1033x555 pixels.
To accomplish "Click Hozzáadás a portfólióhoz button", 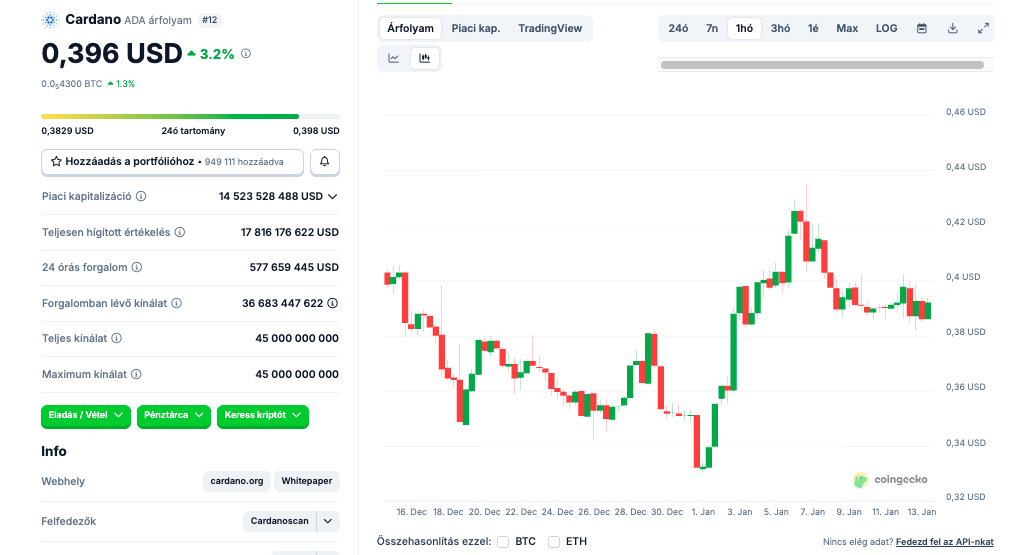I will coord(172,161).
